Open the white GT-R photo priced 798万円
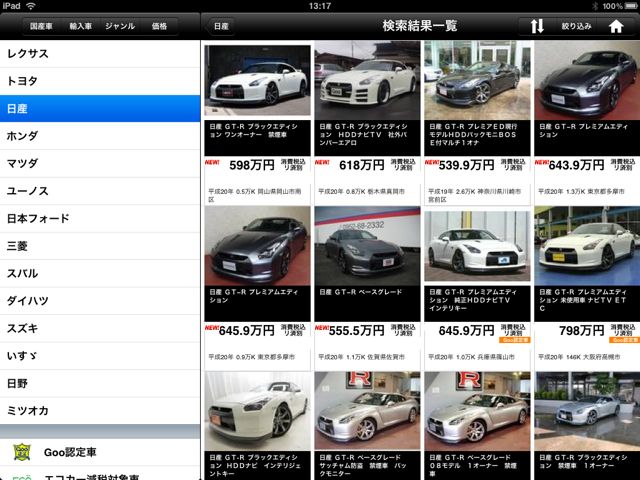 pyautogui.click(x=587, y=246)
